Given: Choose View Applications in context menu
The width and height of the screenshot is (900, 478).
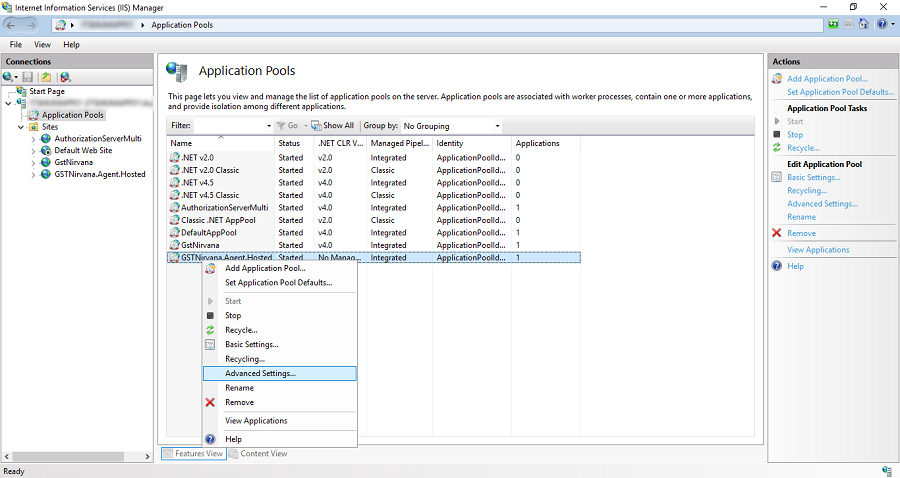Looking at the screenshot, I should [x=280, y=421].
